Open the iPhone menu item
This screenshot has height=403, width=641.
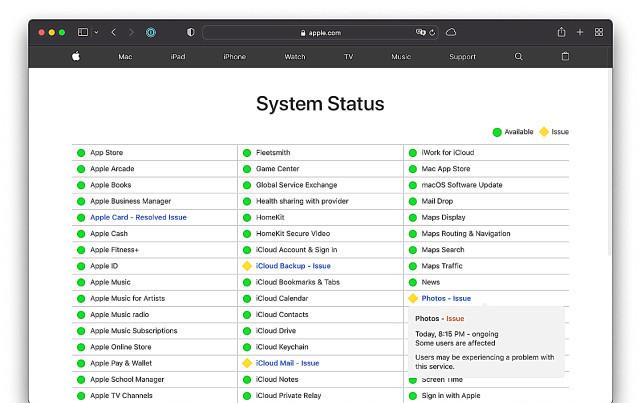click(234, 57)
